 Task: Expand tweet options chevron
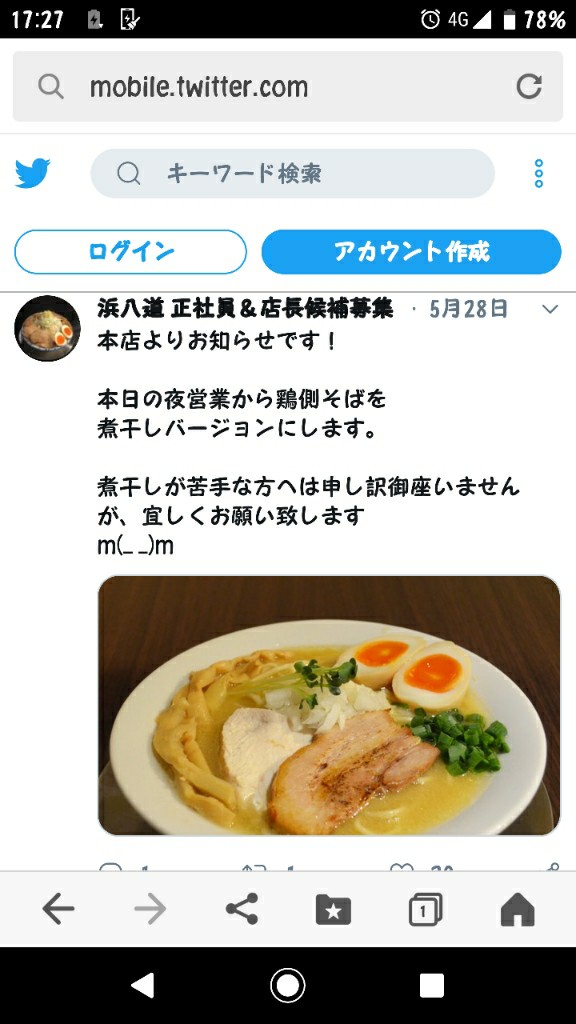coord(551,309)
